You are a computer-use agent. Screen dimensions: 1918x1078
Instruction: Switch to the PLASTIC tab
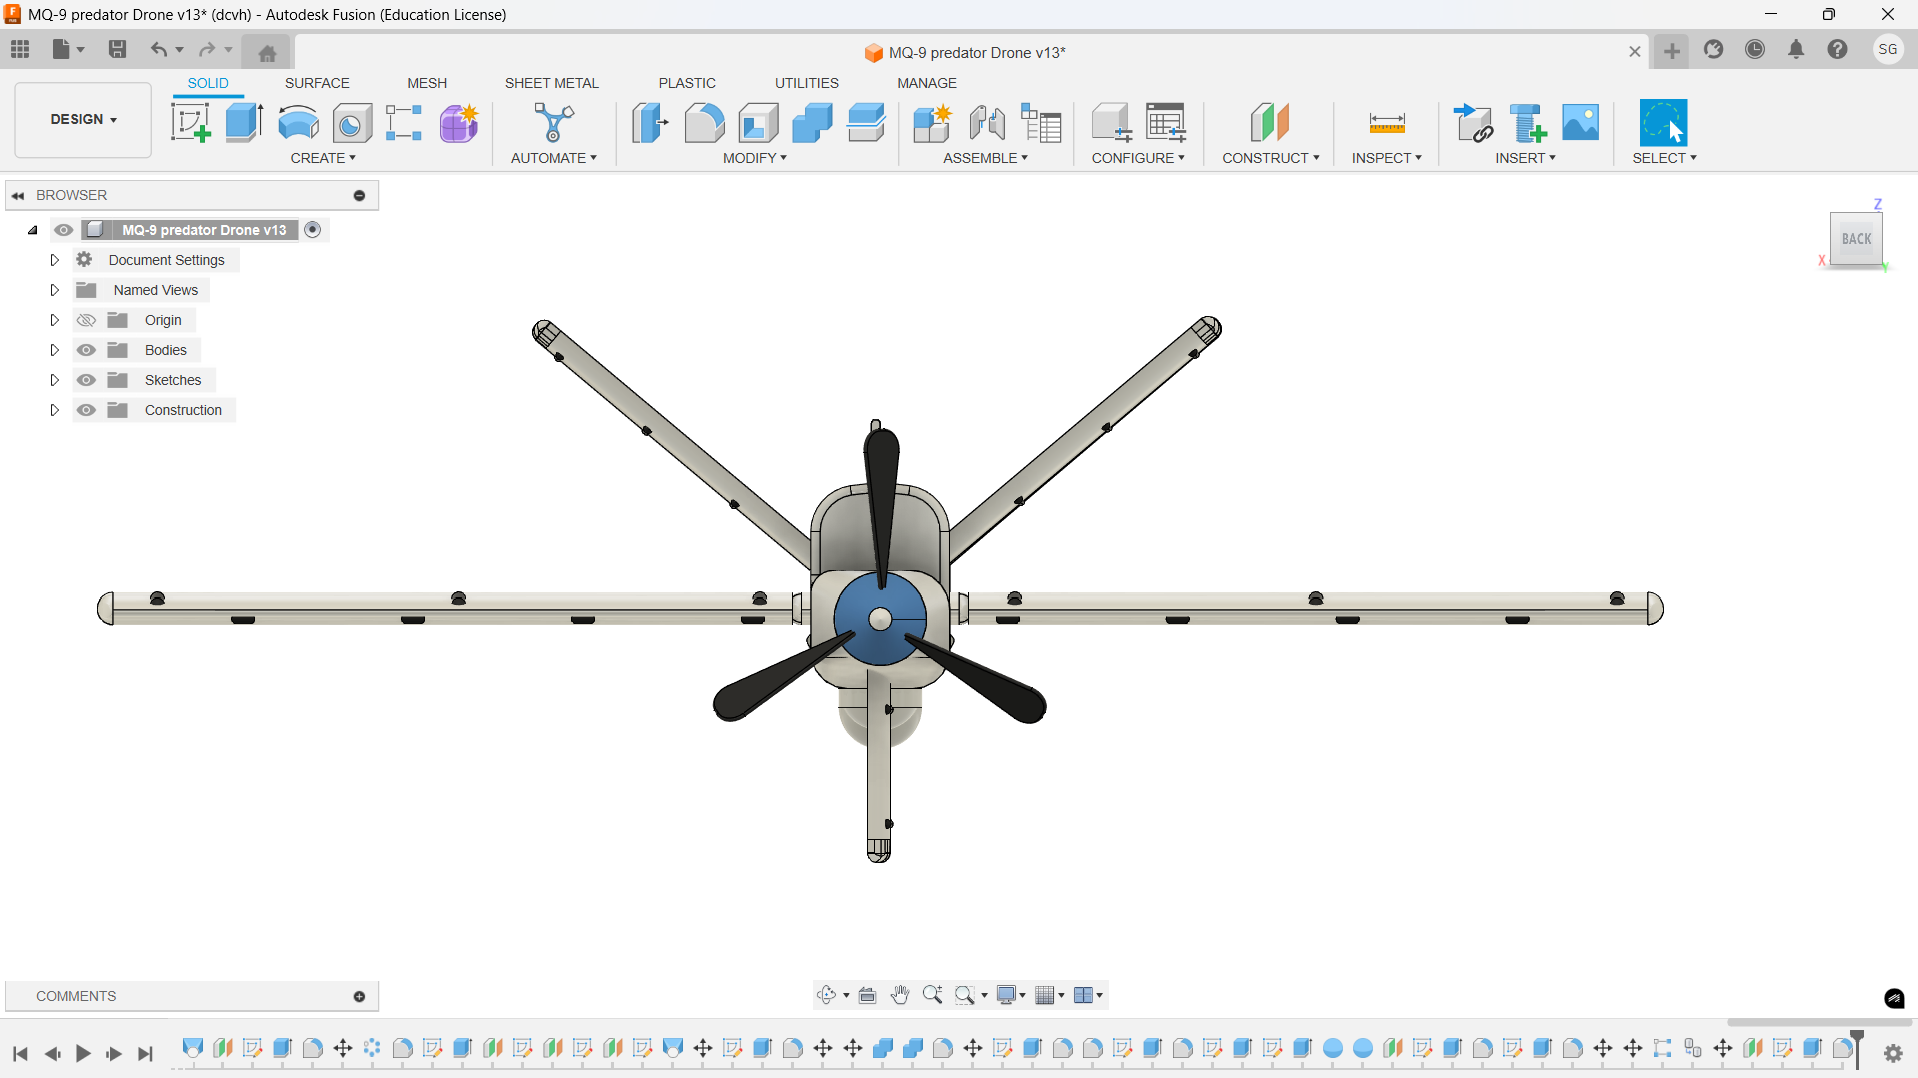click(x=687, y=83)
